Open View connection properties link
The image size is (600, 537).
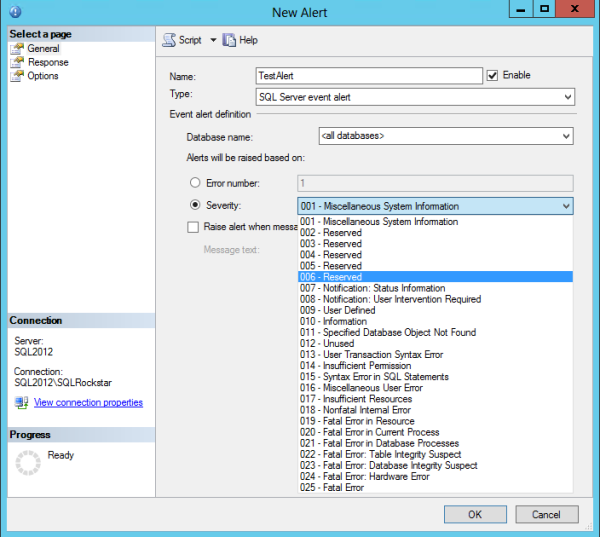pyautogui.click(x=88, y=403)
